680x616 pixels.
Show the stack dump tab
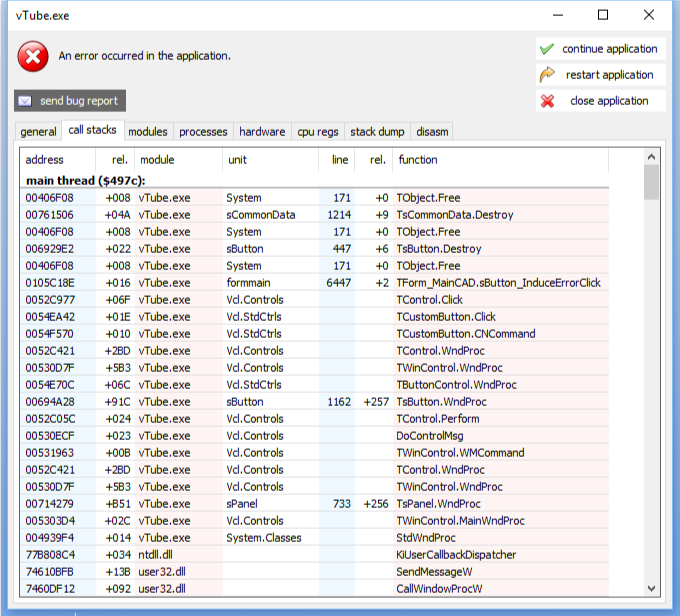377,132
